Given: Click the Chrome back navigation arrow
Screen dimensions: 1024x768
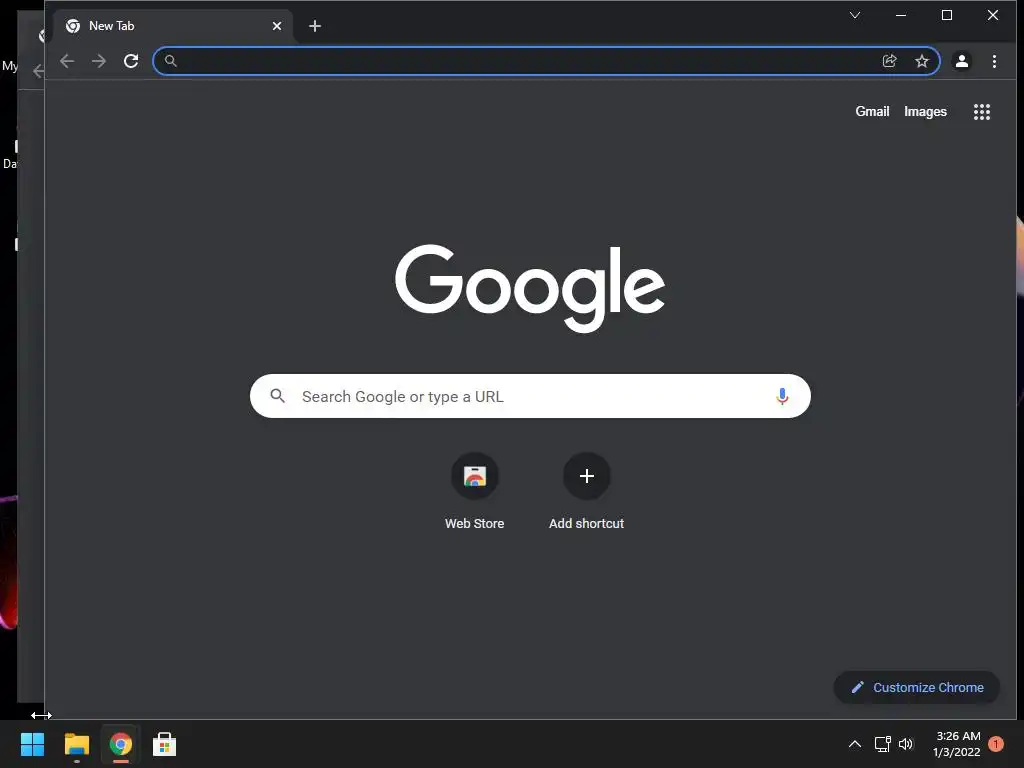Looking at the screenshot, I should pyautogui.click(x=67, y=61).
